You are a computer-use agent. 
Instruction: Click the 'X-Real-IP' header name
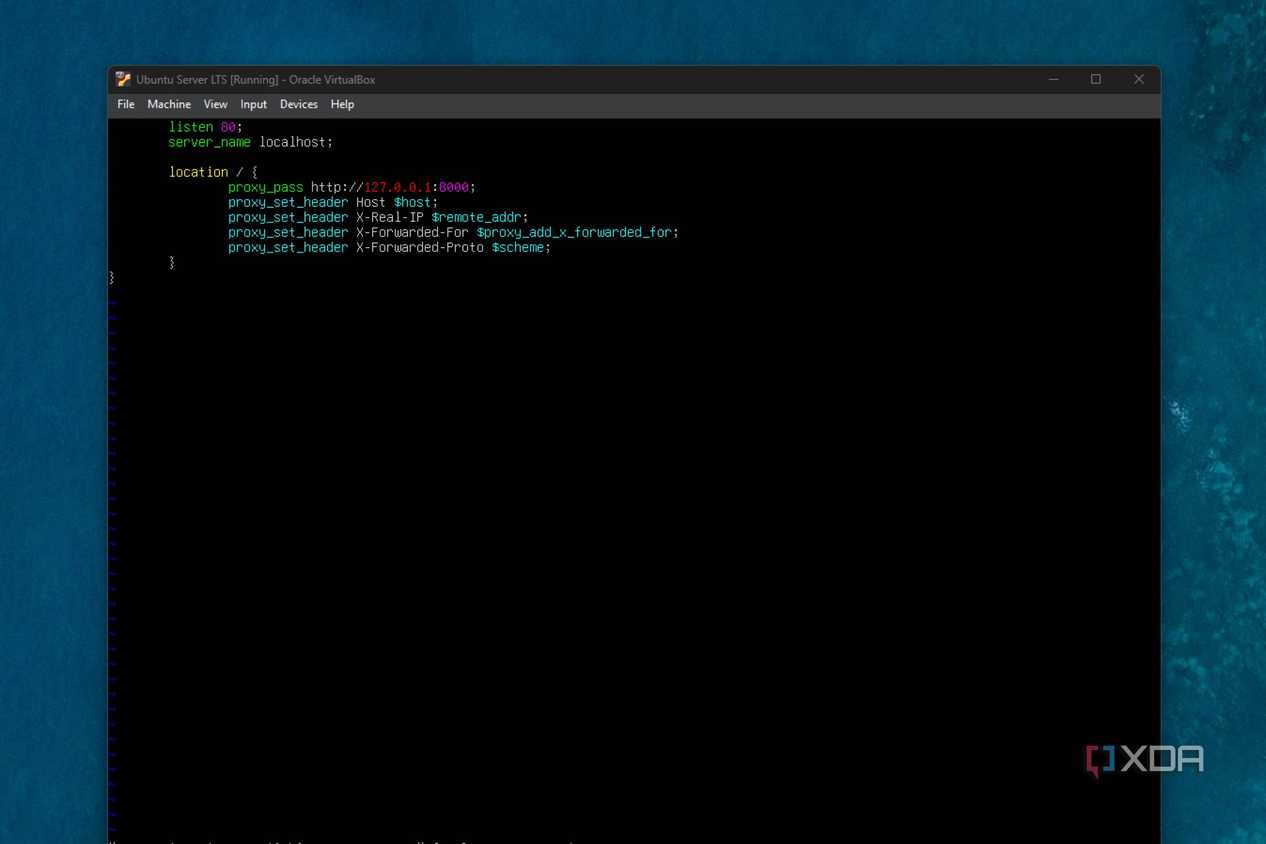[390, 217]
